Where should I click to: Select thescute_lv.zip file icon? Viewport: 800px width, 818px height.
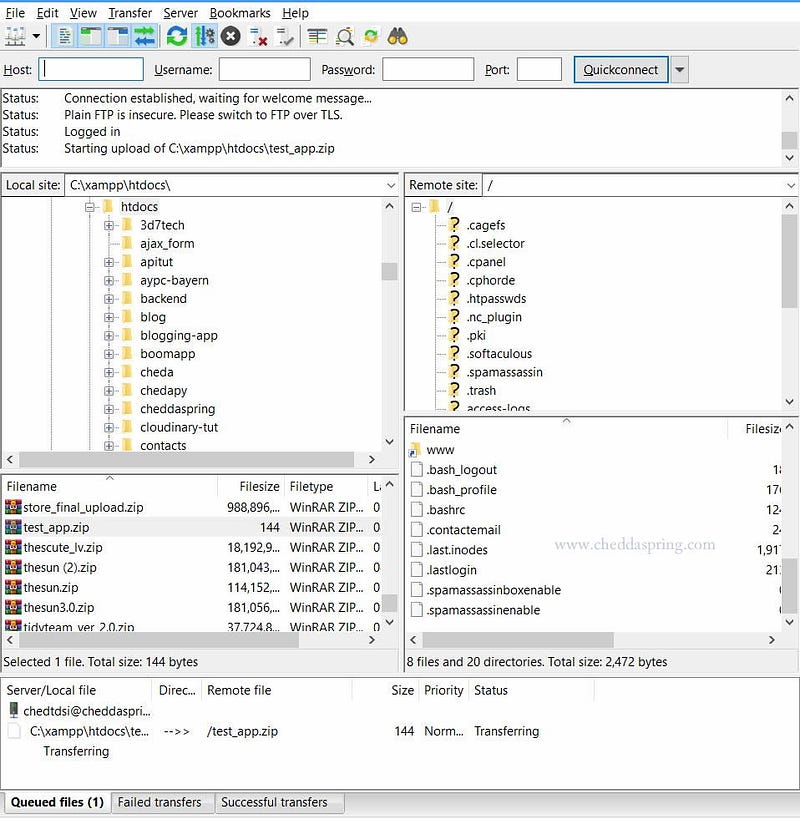point(13,547)
